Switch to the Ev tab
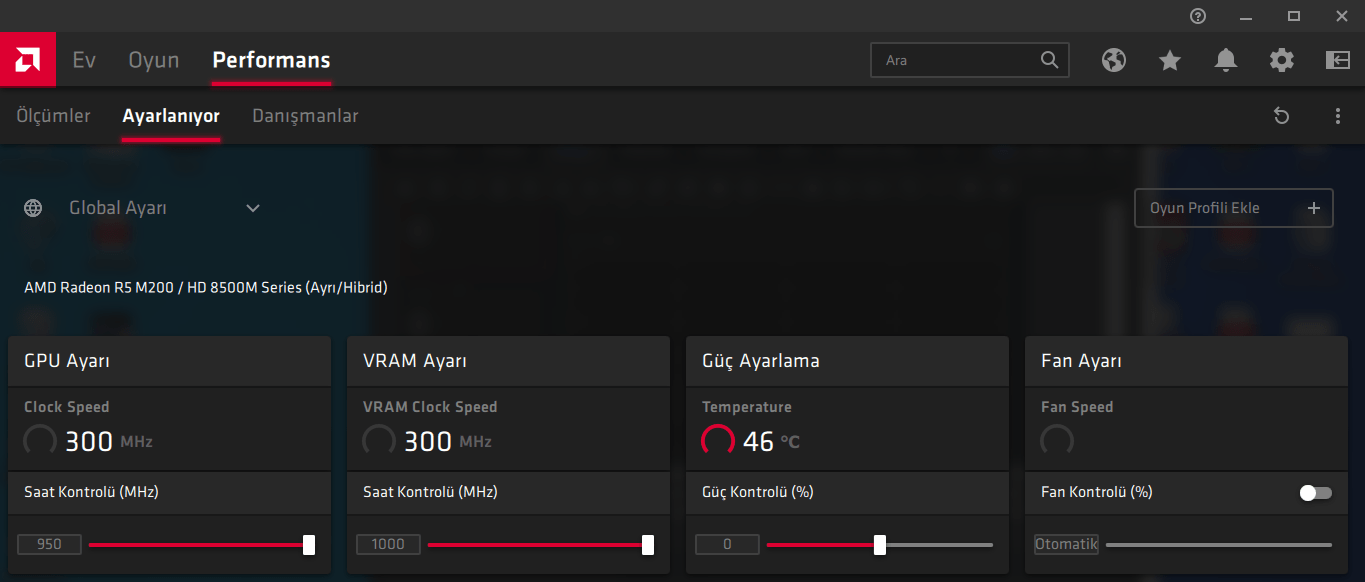Viewport: 1365px width, 582px height. 84,60
